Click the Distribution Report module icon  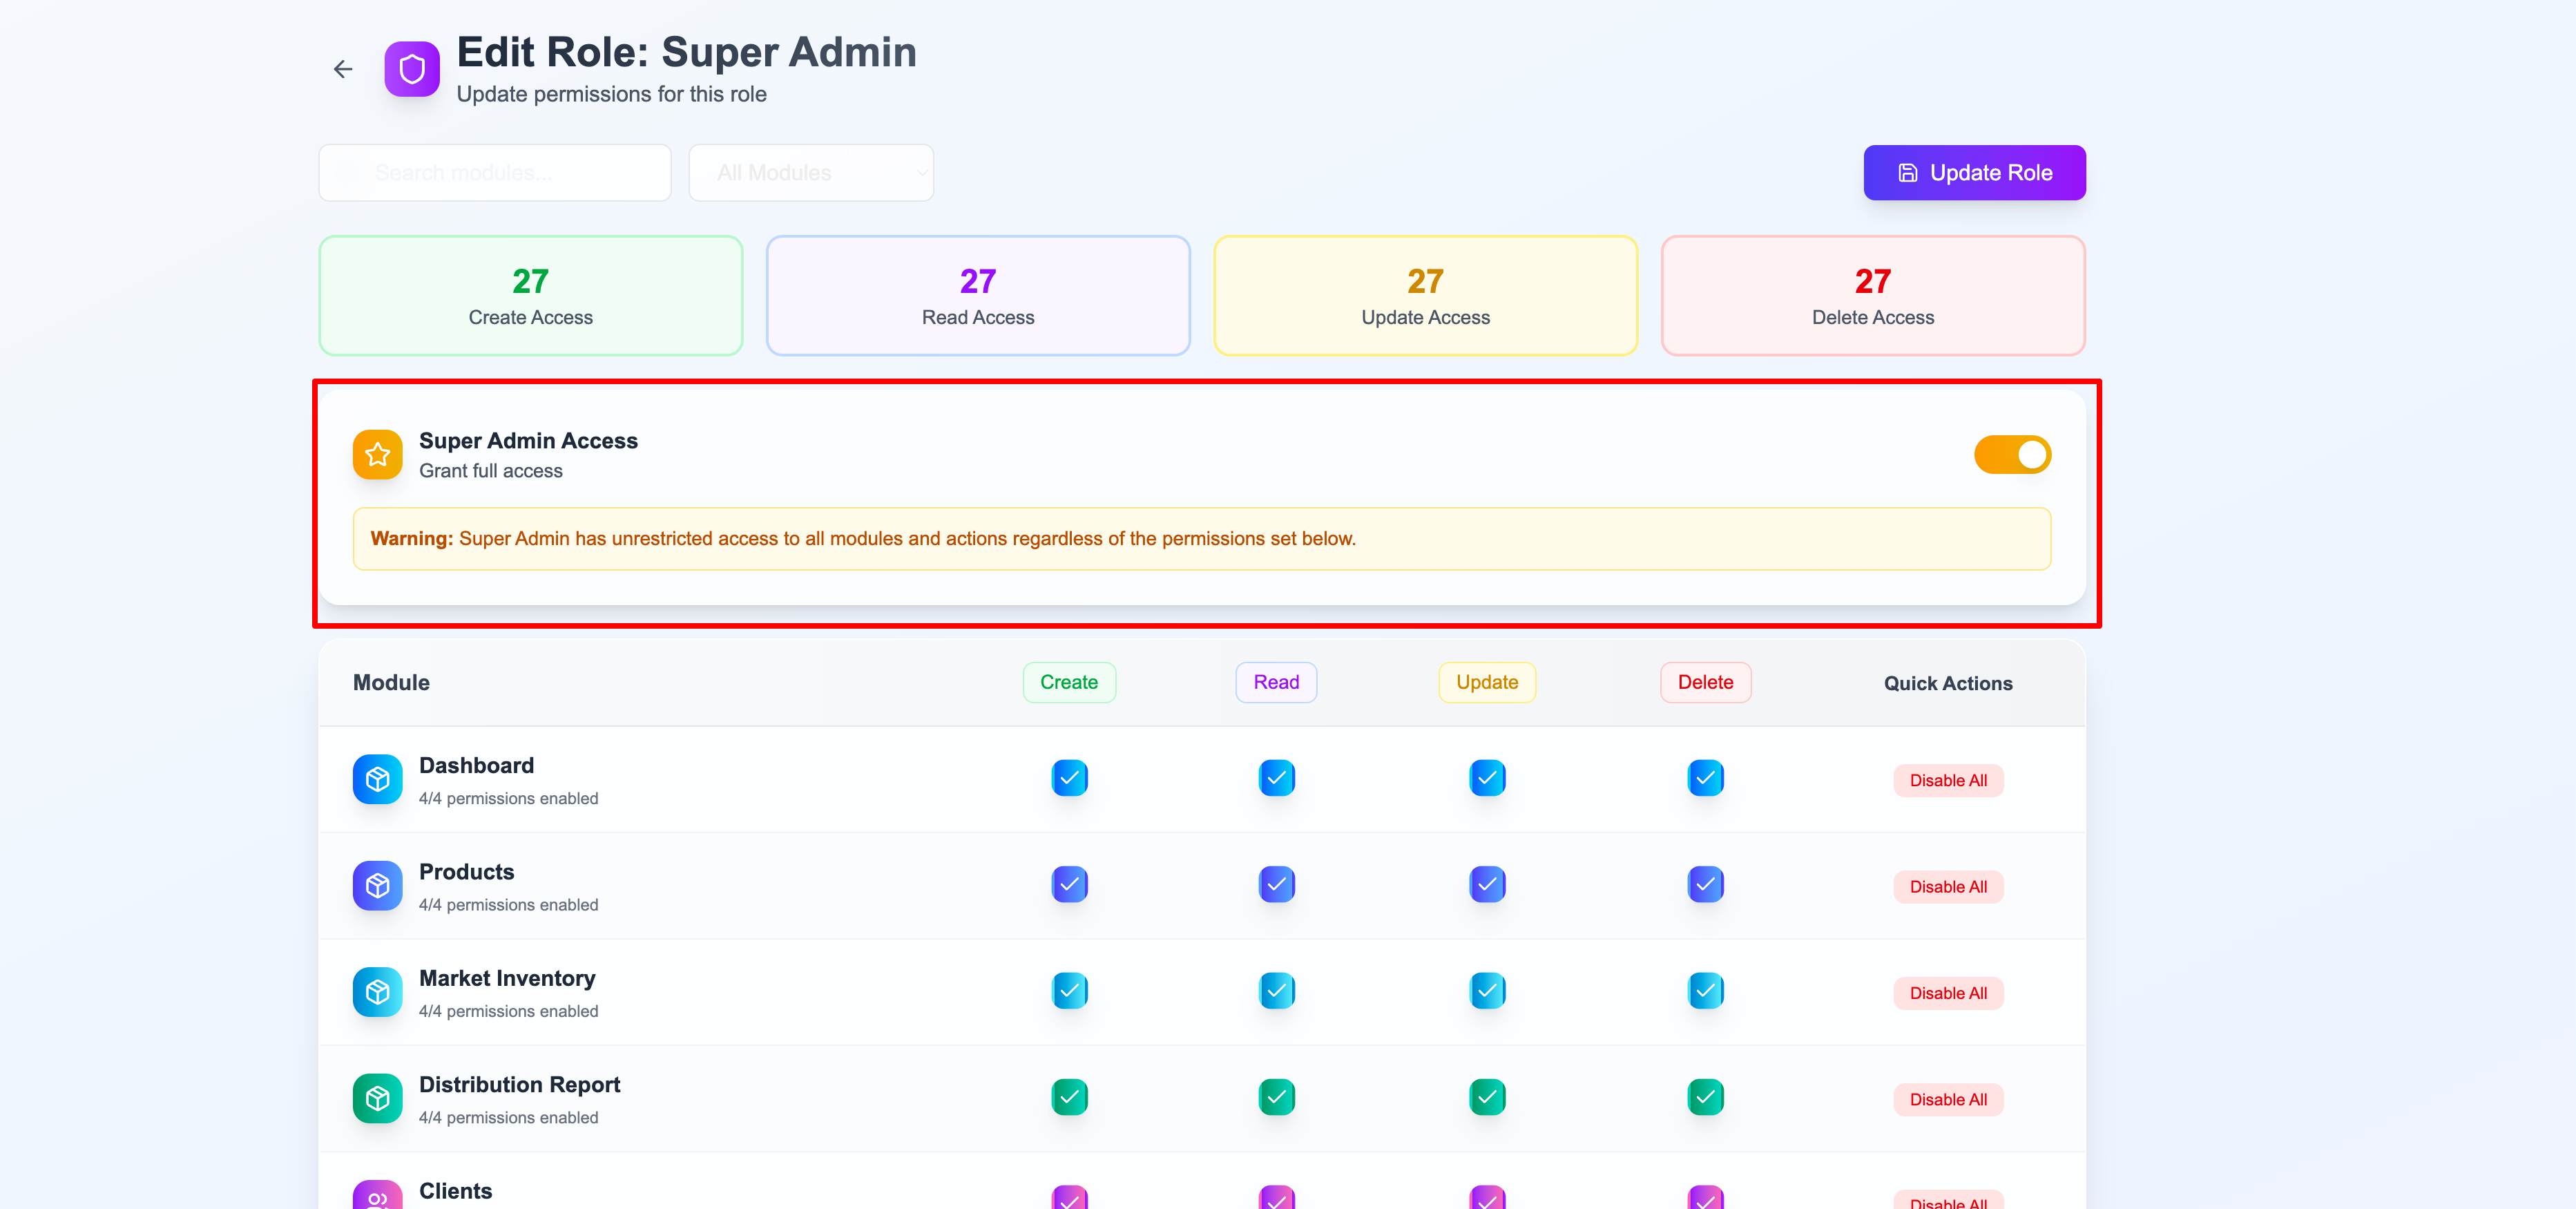(x=377, y=1098)
